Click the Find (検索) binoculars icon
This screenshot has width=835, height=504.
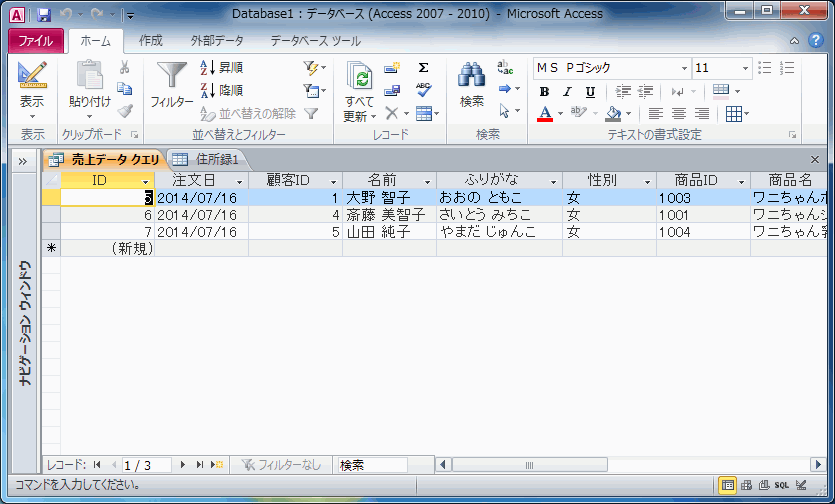tap(472, 75)
